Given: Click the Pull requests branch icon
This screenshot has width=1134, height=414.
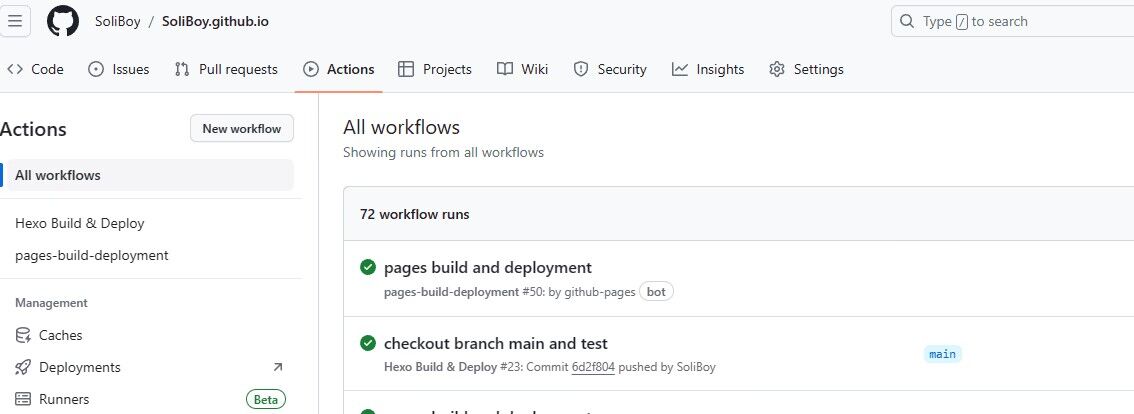Looking at the screenshot, I should 182,69.
